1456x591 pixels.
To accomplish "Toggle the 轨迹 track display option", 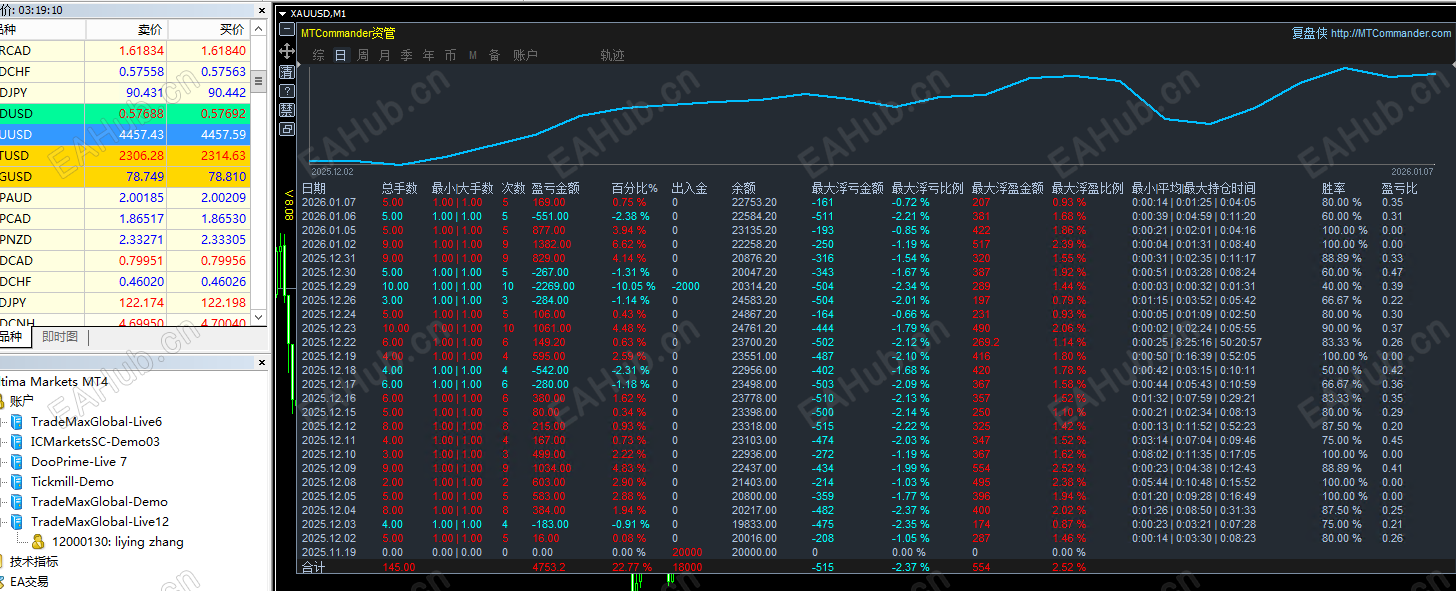I will coord(612,56).
